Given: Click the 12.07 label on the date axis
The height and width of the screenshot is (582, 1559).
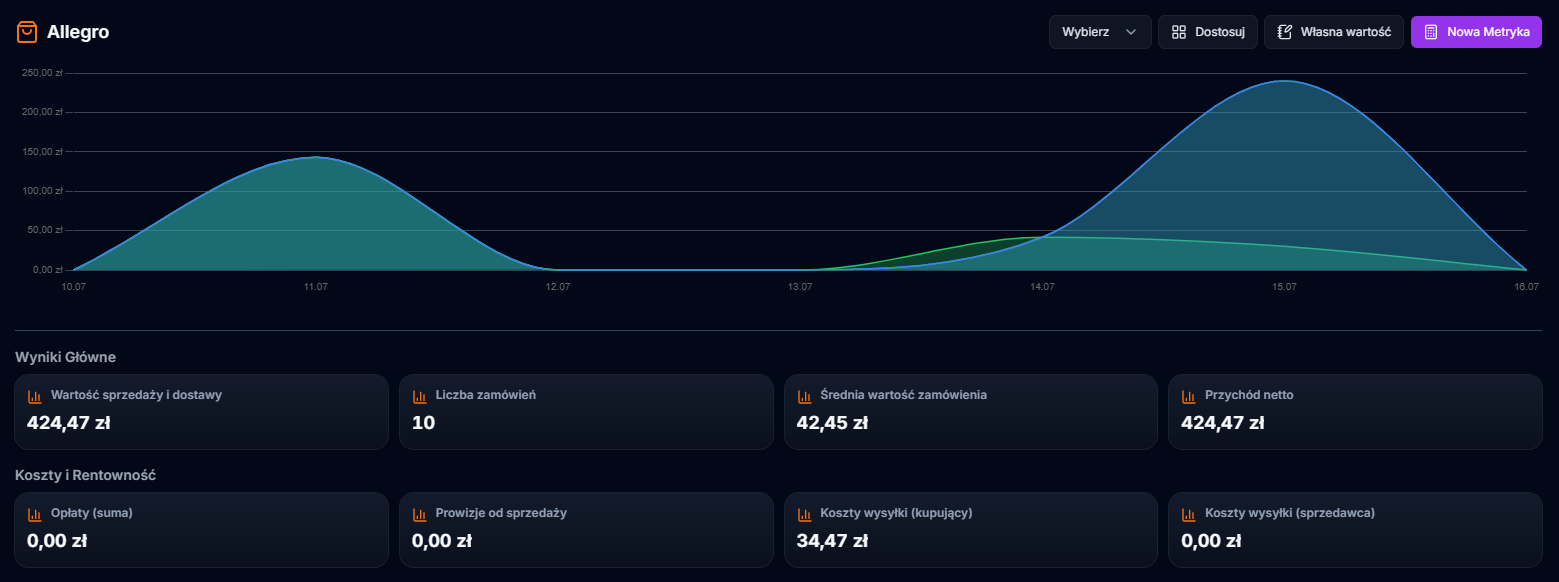Looking at the screenshot, I should [x=558, y=286].
